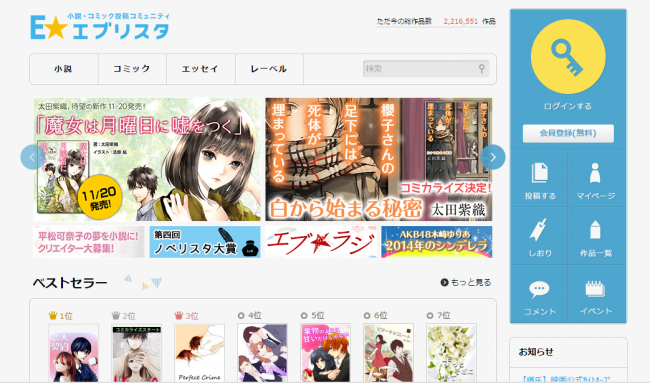
Task: Open the コメント speech bubble icon
Action: point(539,289)
